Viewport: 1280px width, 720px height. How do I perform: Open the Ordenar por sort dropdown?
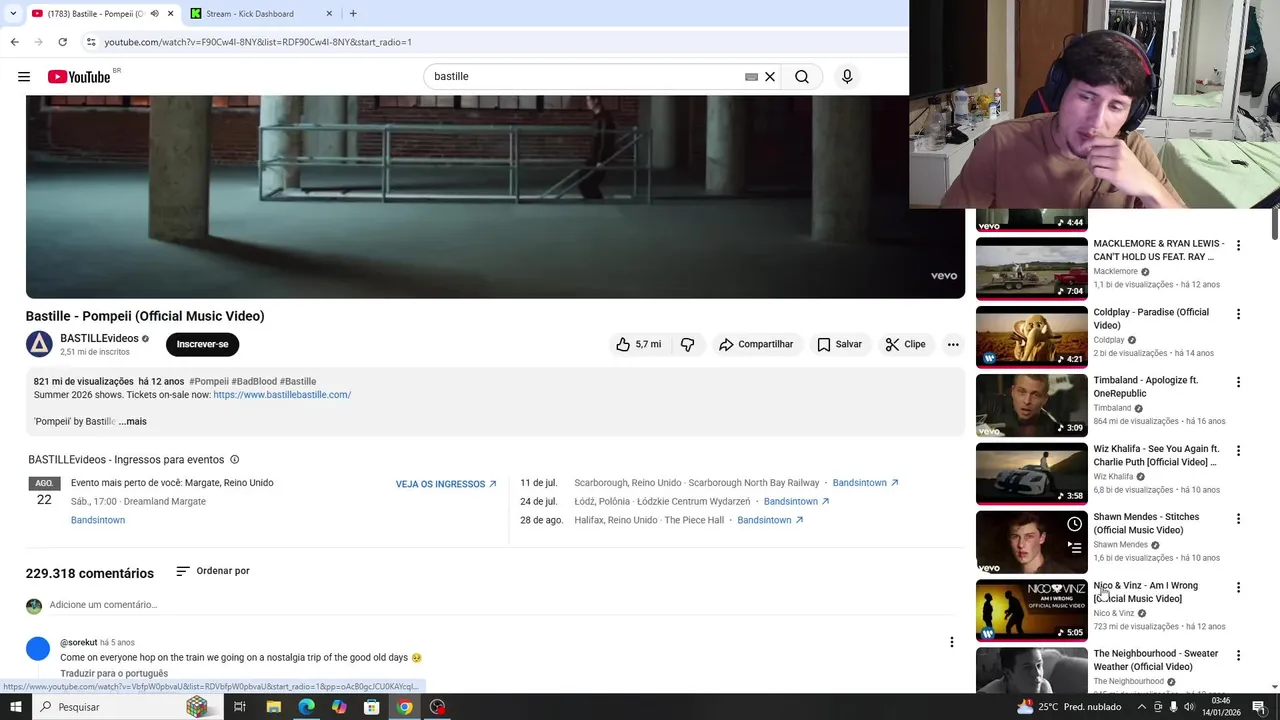coord(212,571)
